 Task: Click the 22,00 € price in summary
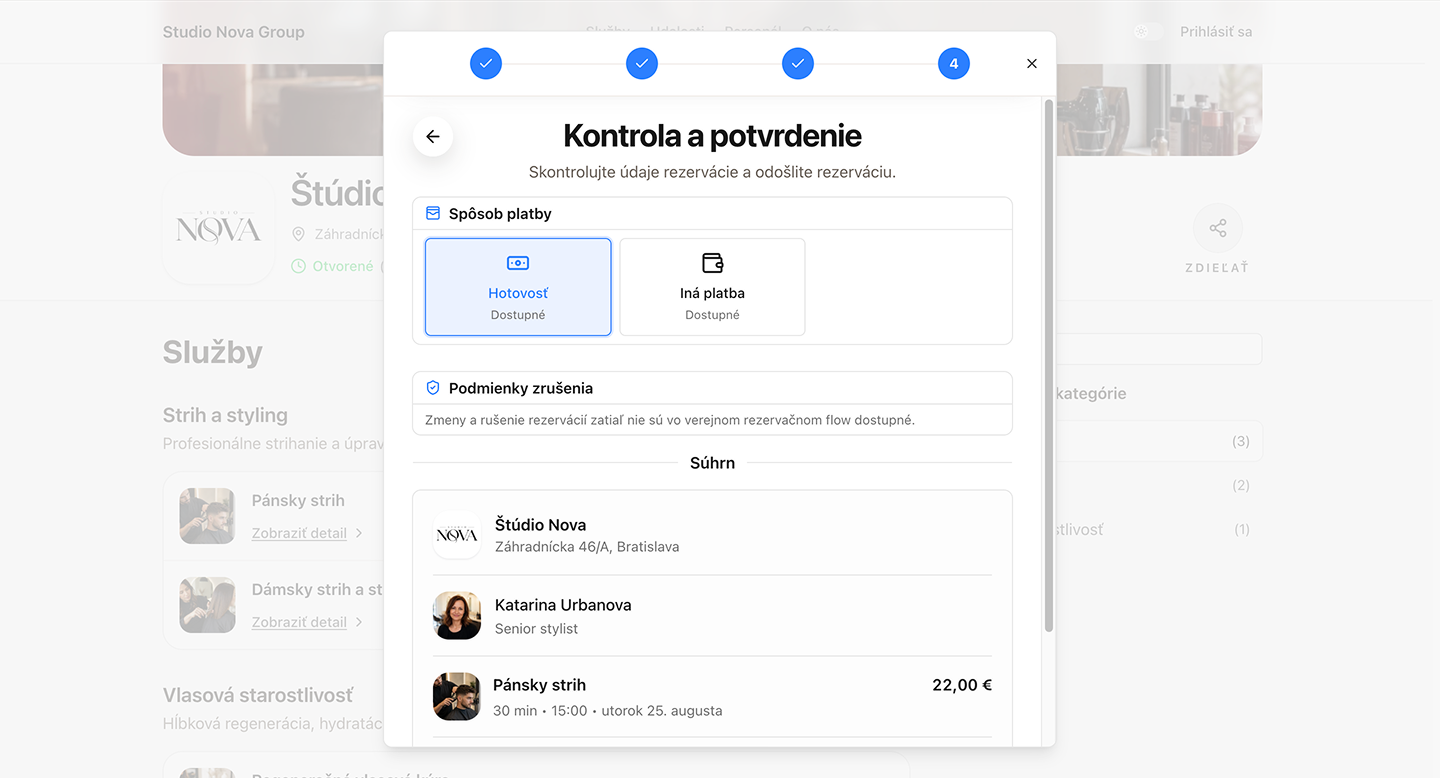click(x=962, y=685)
